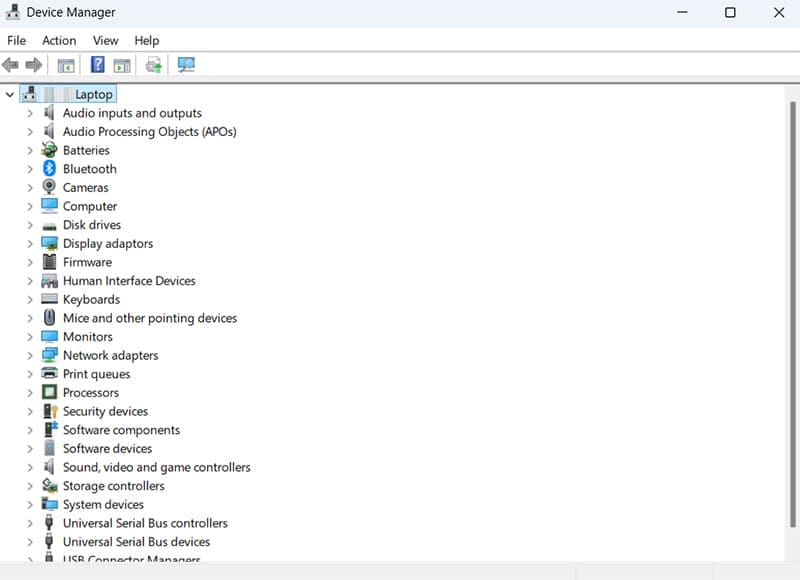800x580 pixels.
Task: Click the Back navigation arrow
Action: click(10, 64)
